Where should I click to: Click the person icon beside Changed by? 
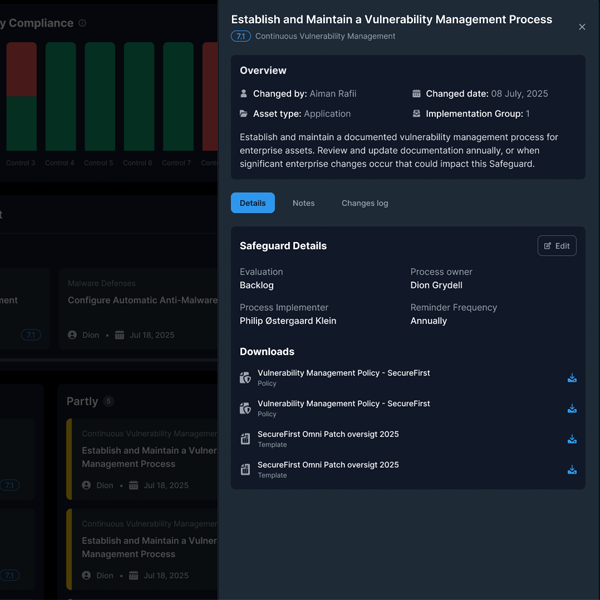244,94
